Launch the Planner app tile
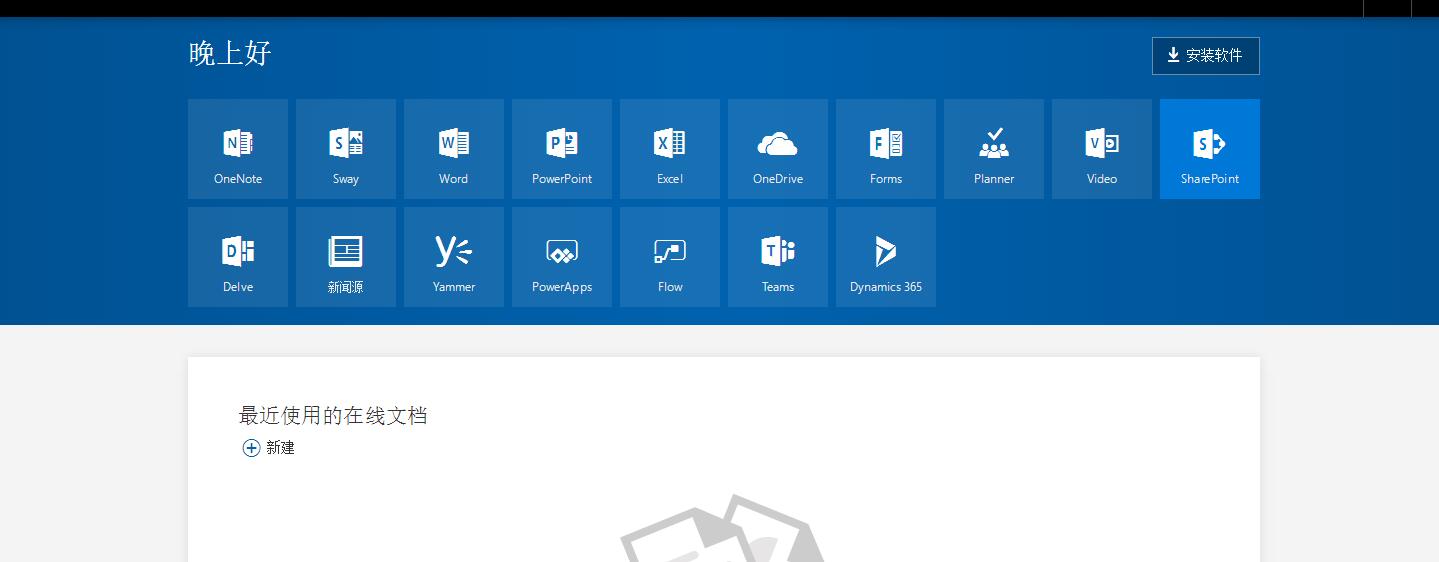The height and width of the screenshot is (562, 1439). (x=994, y=149)
